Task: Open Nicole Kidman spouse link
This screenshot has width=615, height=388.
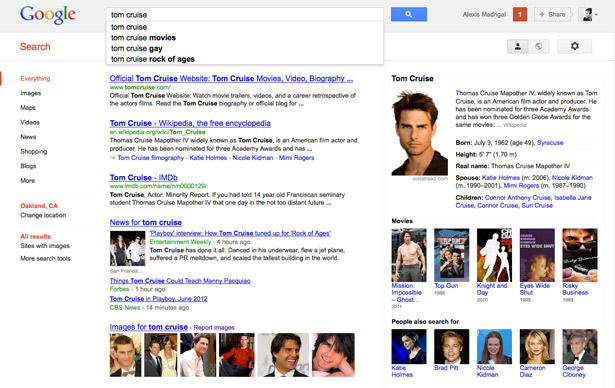Action: (x=572, y=178)
